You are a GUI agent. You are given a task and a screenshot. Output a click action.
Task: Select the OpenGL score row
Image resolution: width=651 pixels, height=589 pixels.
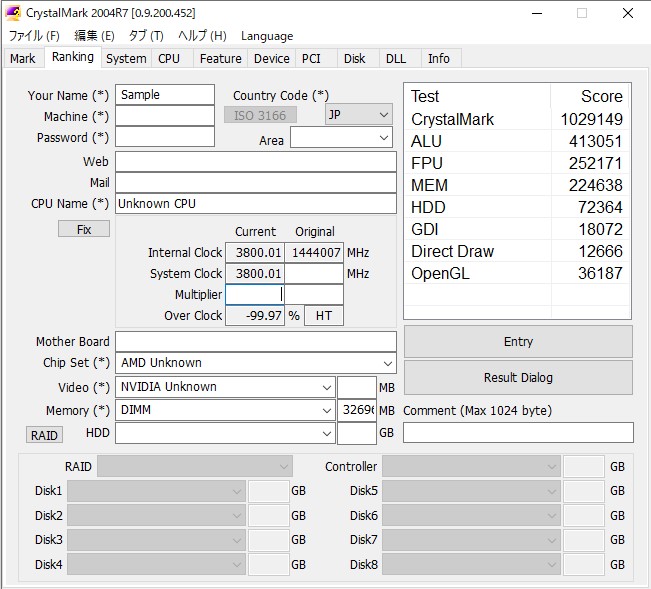(517, 274)
